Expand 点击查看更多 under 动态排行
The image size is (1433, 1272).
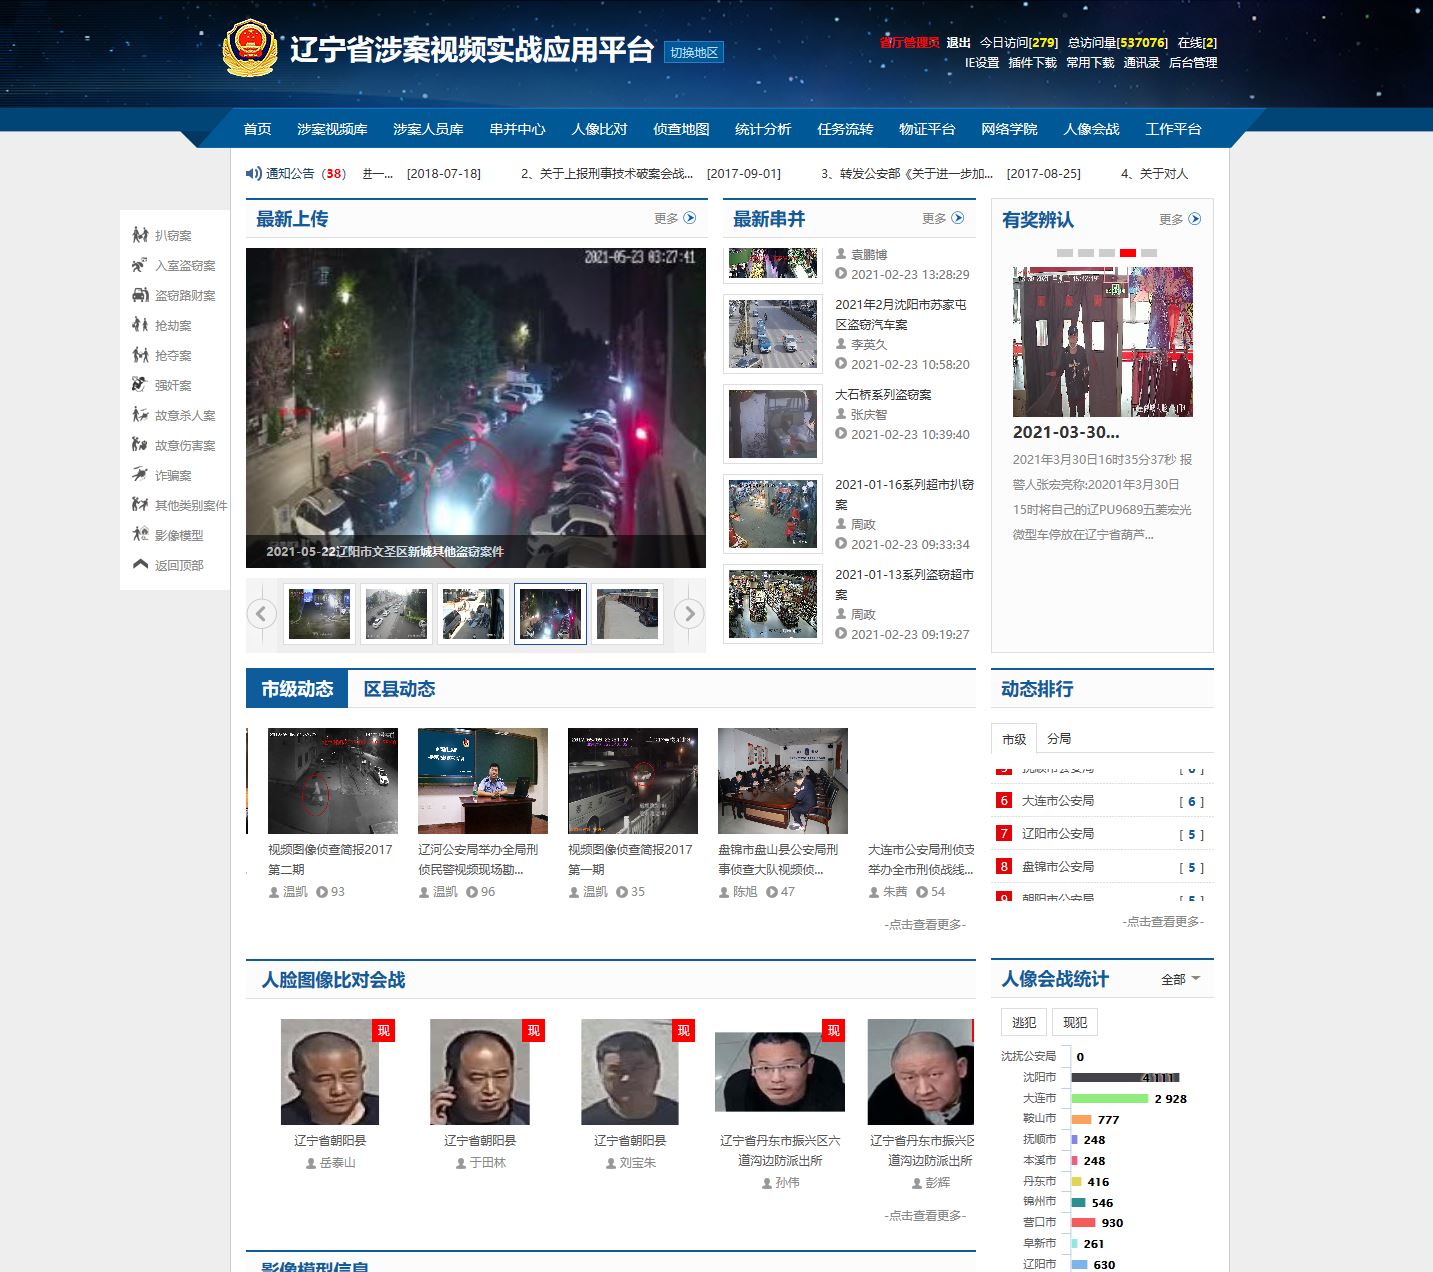point(1162,921)
